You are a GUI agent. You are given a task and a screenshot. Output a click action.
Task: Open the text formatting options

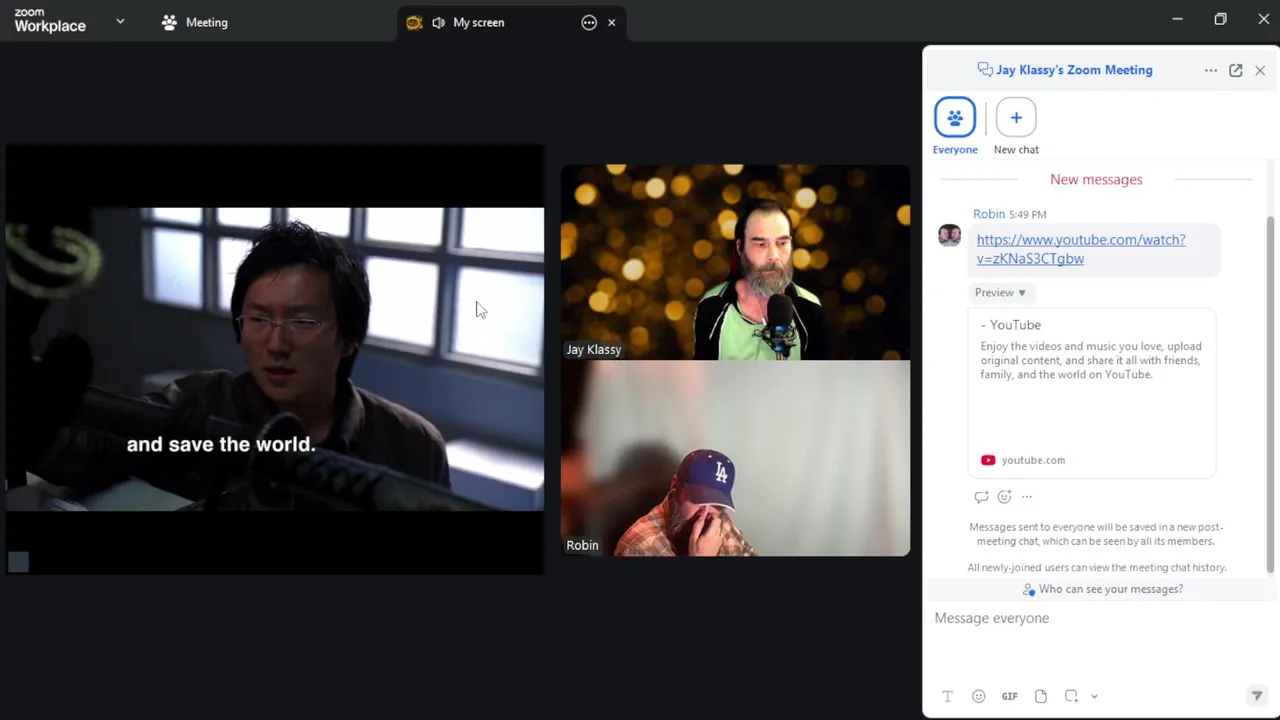pyautogui.click(x=947, y=696)
